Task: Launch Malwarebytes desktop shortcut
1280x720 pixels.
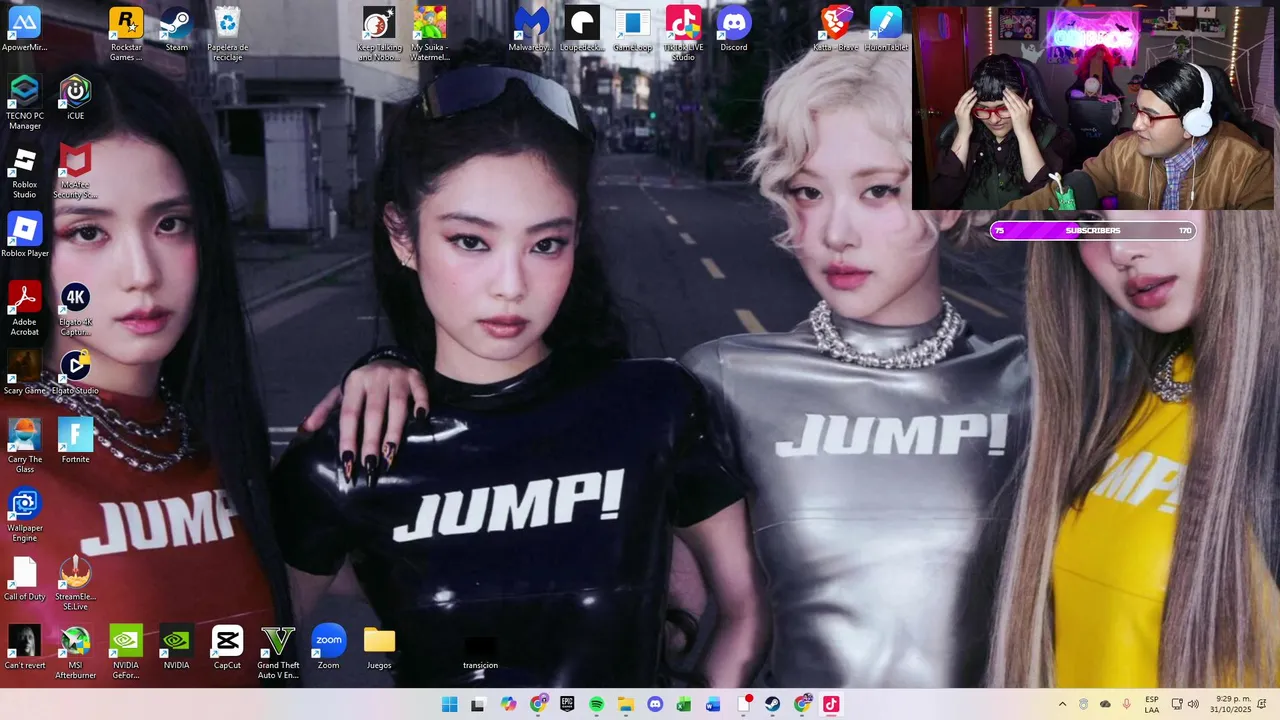Action: pos(531,29)
